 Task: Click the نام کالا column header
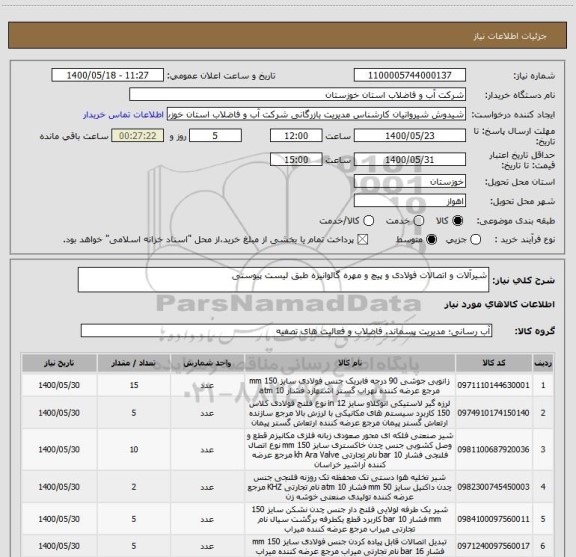[350, 363]
